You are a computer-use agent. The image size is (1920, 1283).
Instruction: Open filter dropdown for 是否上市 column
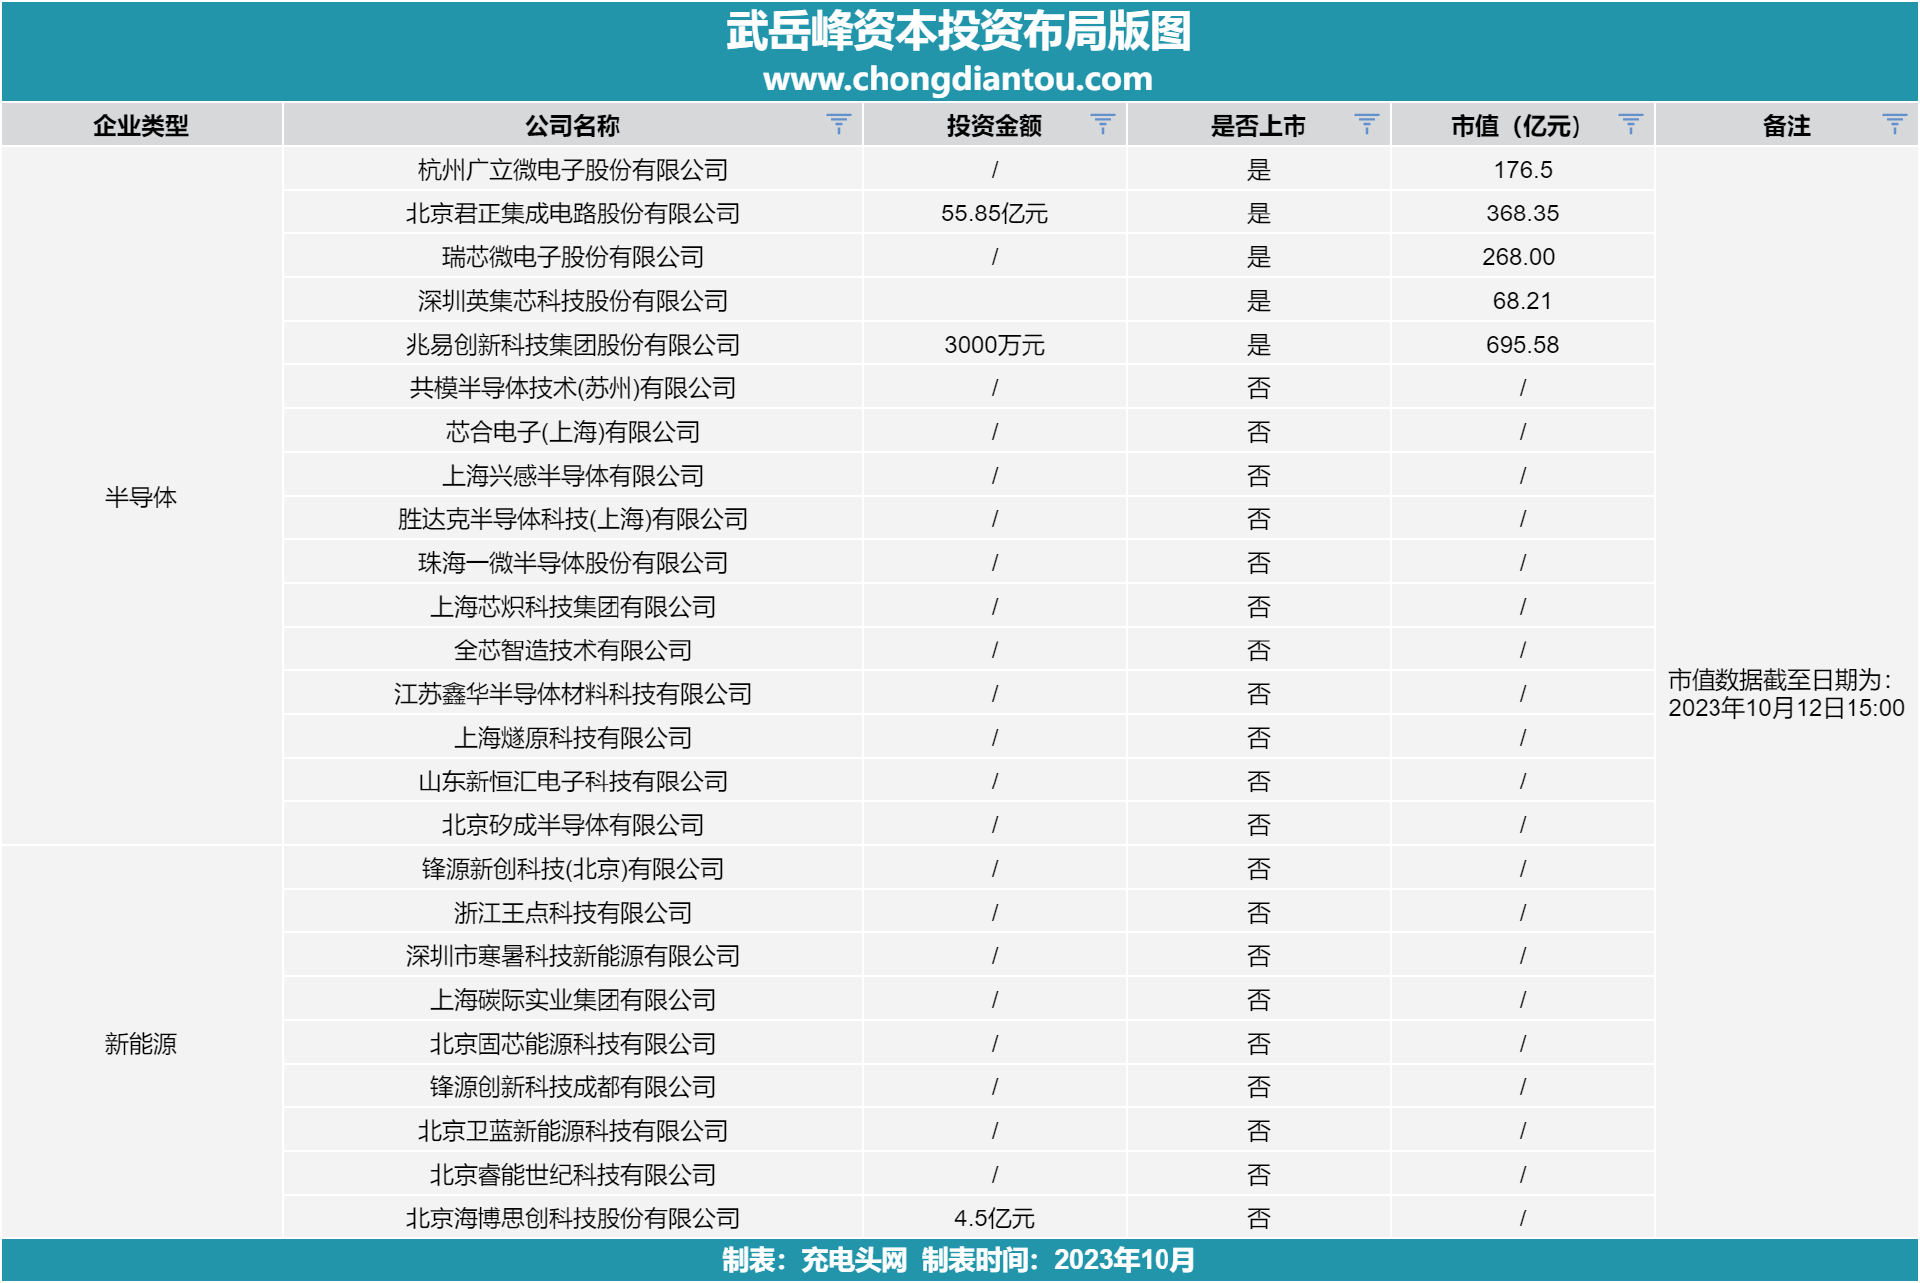click(x=1366, y=124)
